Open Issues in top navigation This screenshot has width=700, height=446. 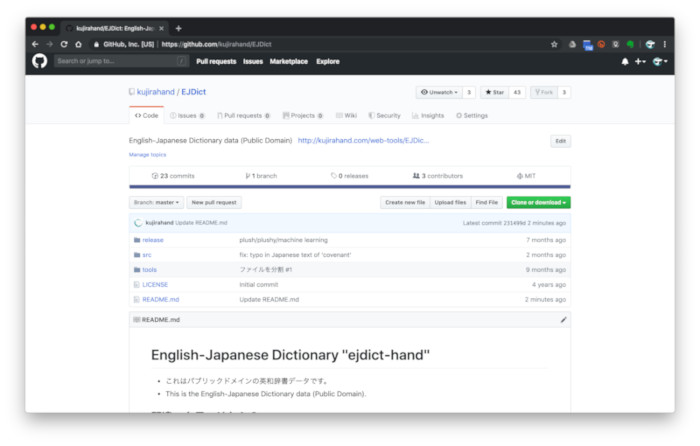(253, 62)
